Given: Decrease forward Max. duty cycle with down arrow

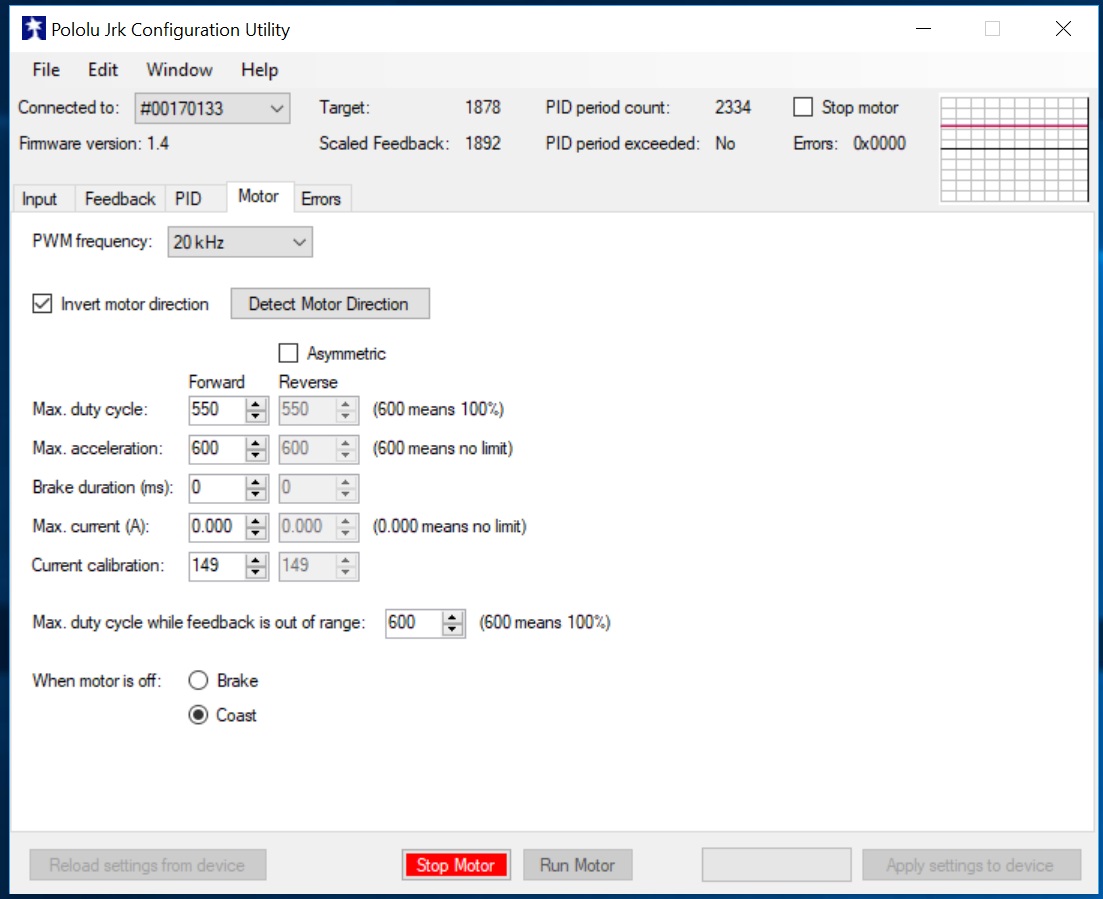Looking at the screenshot, I should [256, 416].
